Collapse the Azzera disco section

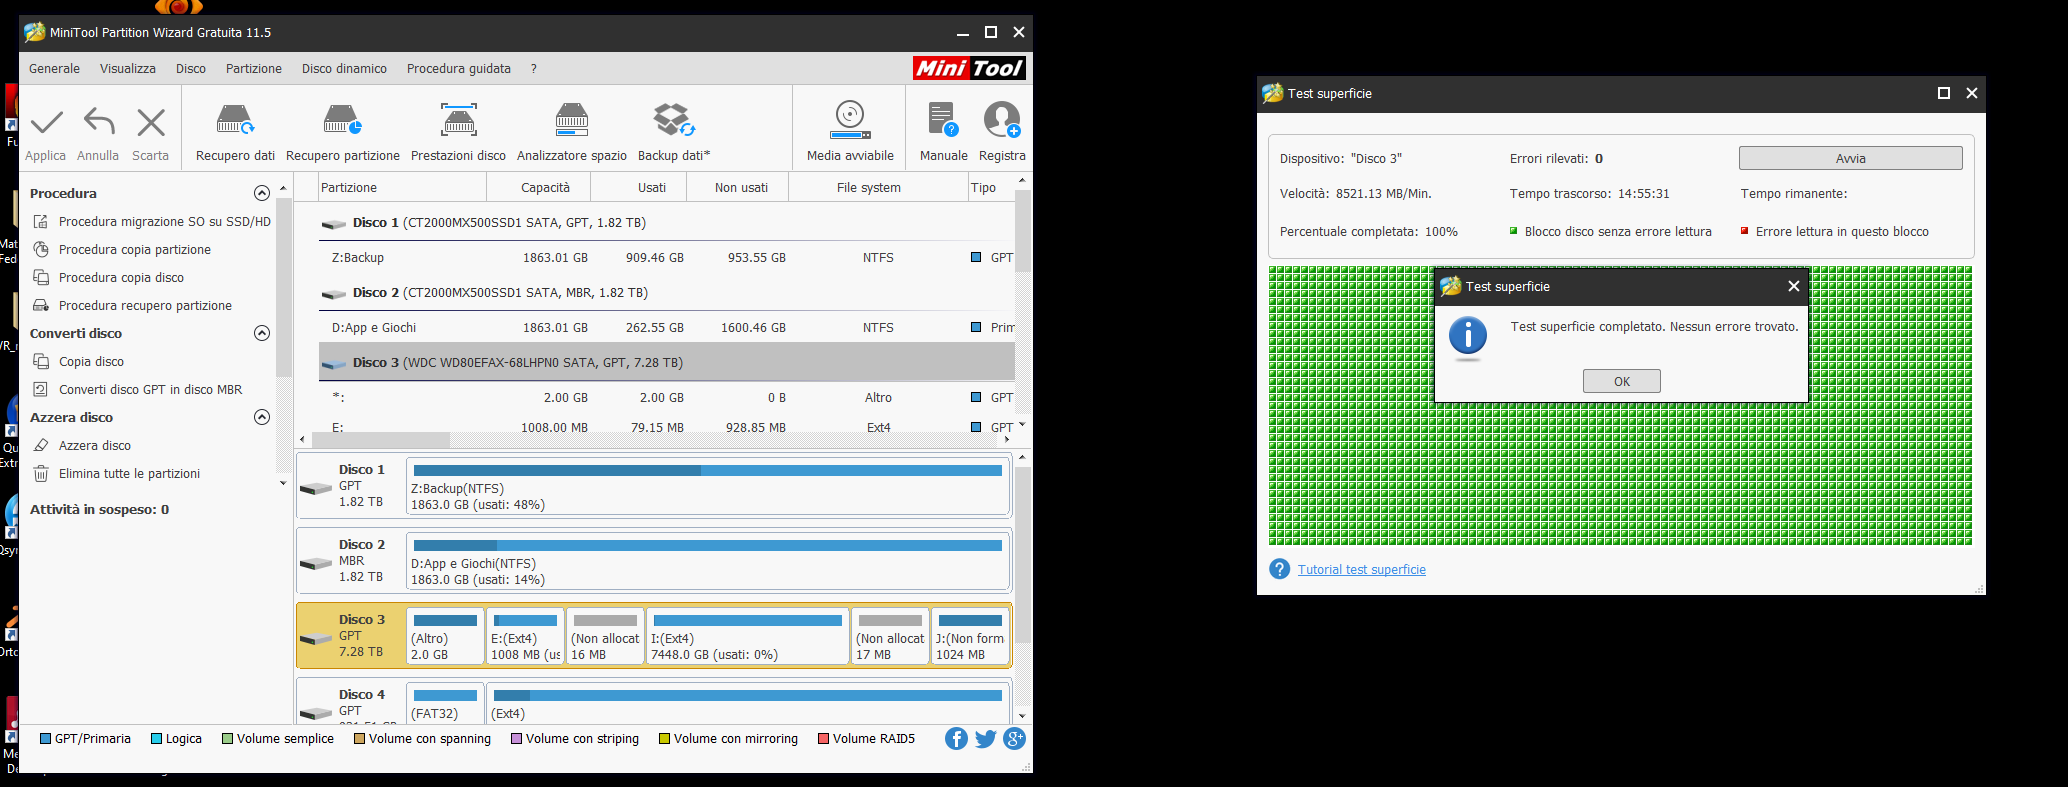click(x=262, y=417)
